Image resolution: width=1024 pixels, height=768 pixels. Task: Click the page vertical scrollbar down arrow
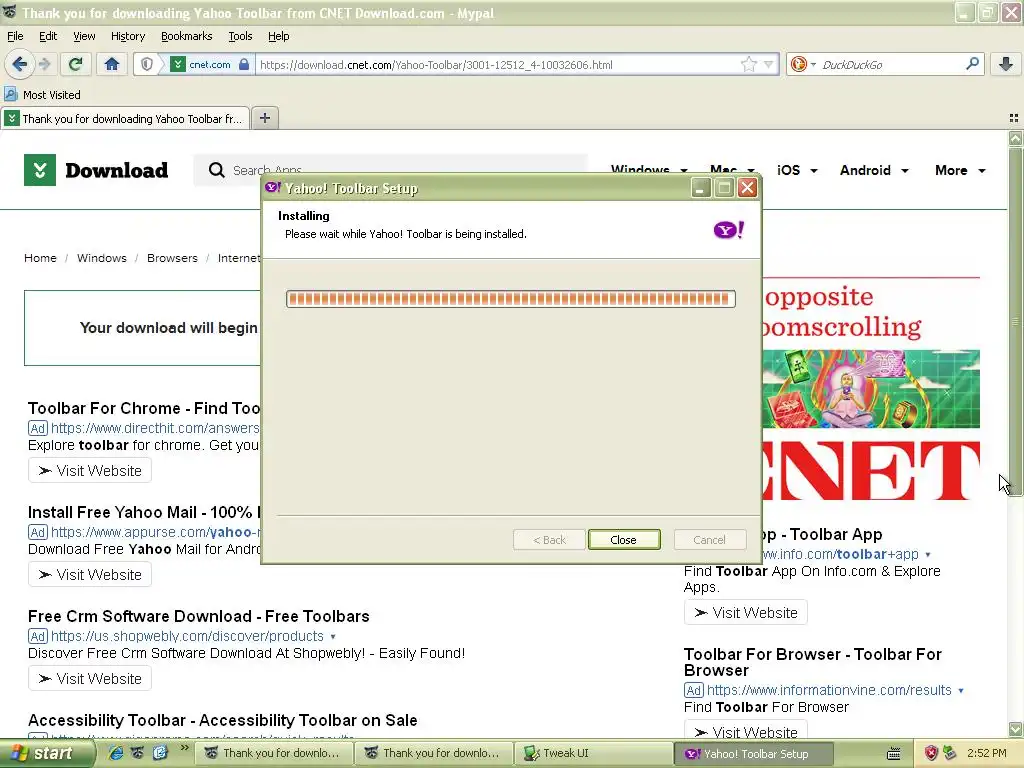tap(1015, 729)
